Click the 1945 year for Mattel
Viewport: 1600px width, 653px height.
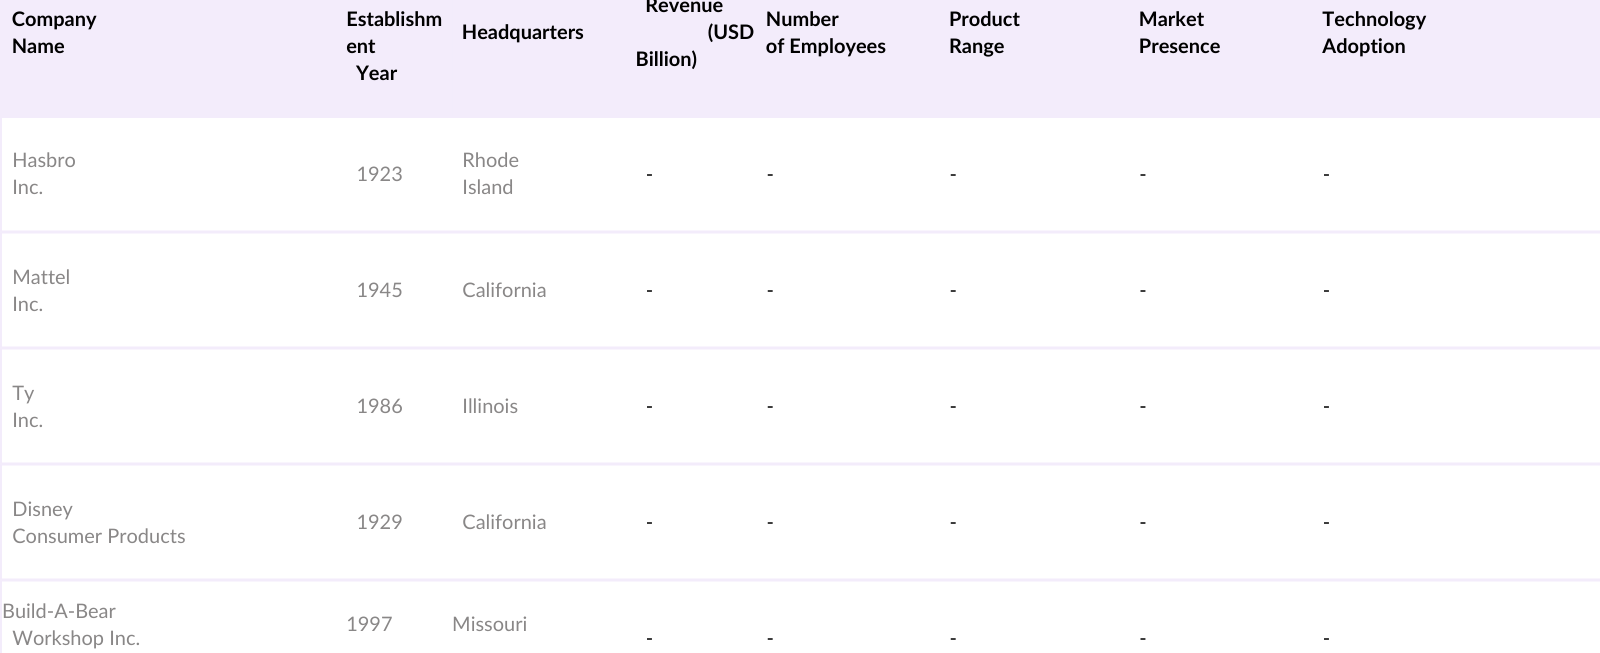[379, 290]
